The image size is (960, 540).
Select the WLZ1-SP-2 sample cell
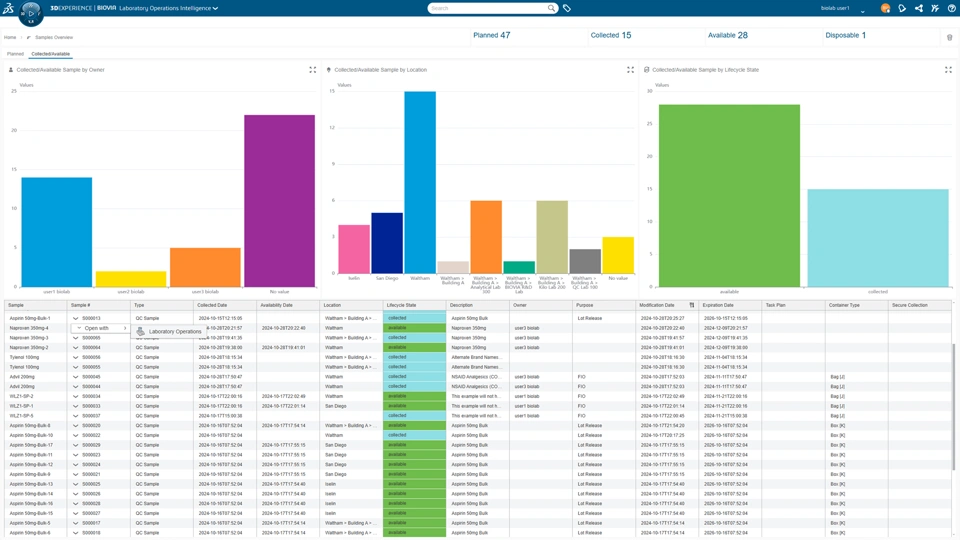click(x=36, y=396)
